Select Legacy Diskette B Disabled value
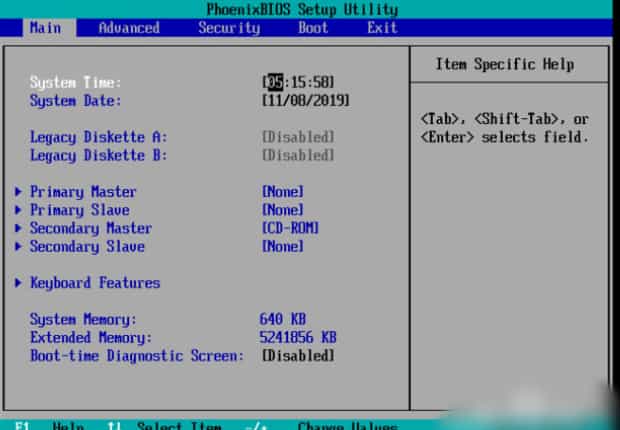Image resolution: width=620 pixels, height=430 pixels. point(298,155)
